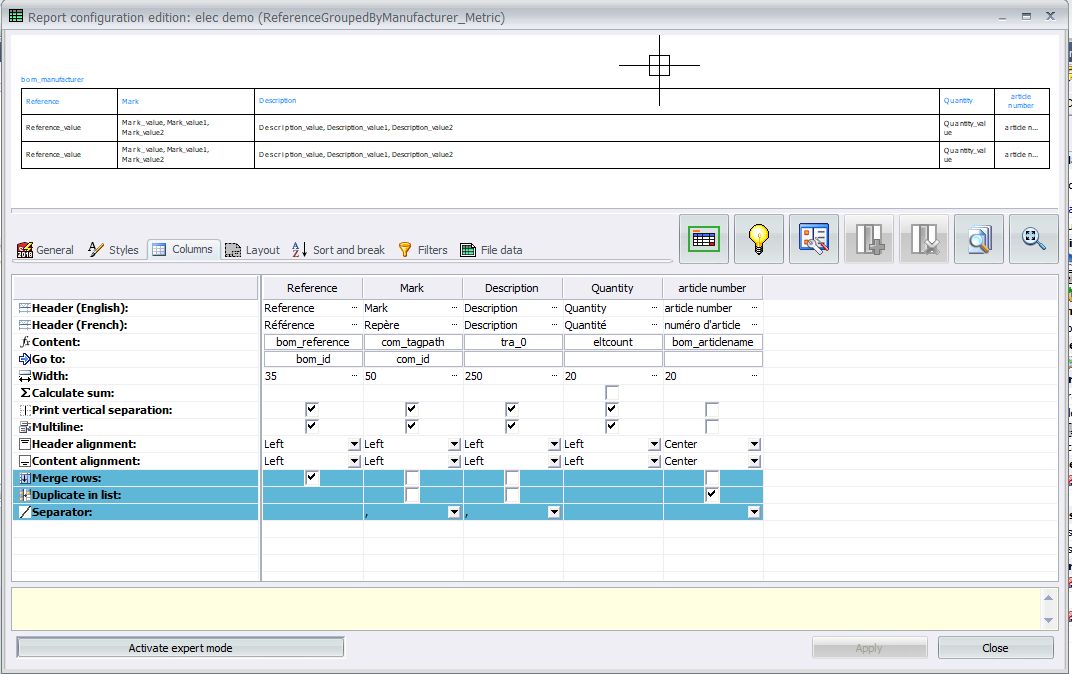This screenshot has height=674, width=1072.
Task: Click the Header (English) row icon
Action: [x=25, y=308]
